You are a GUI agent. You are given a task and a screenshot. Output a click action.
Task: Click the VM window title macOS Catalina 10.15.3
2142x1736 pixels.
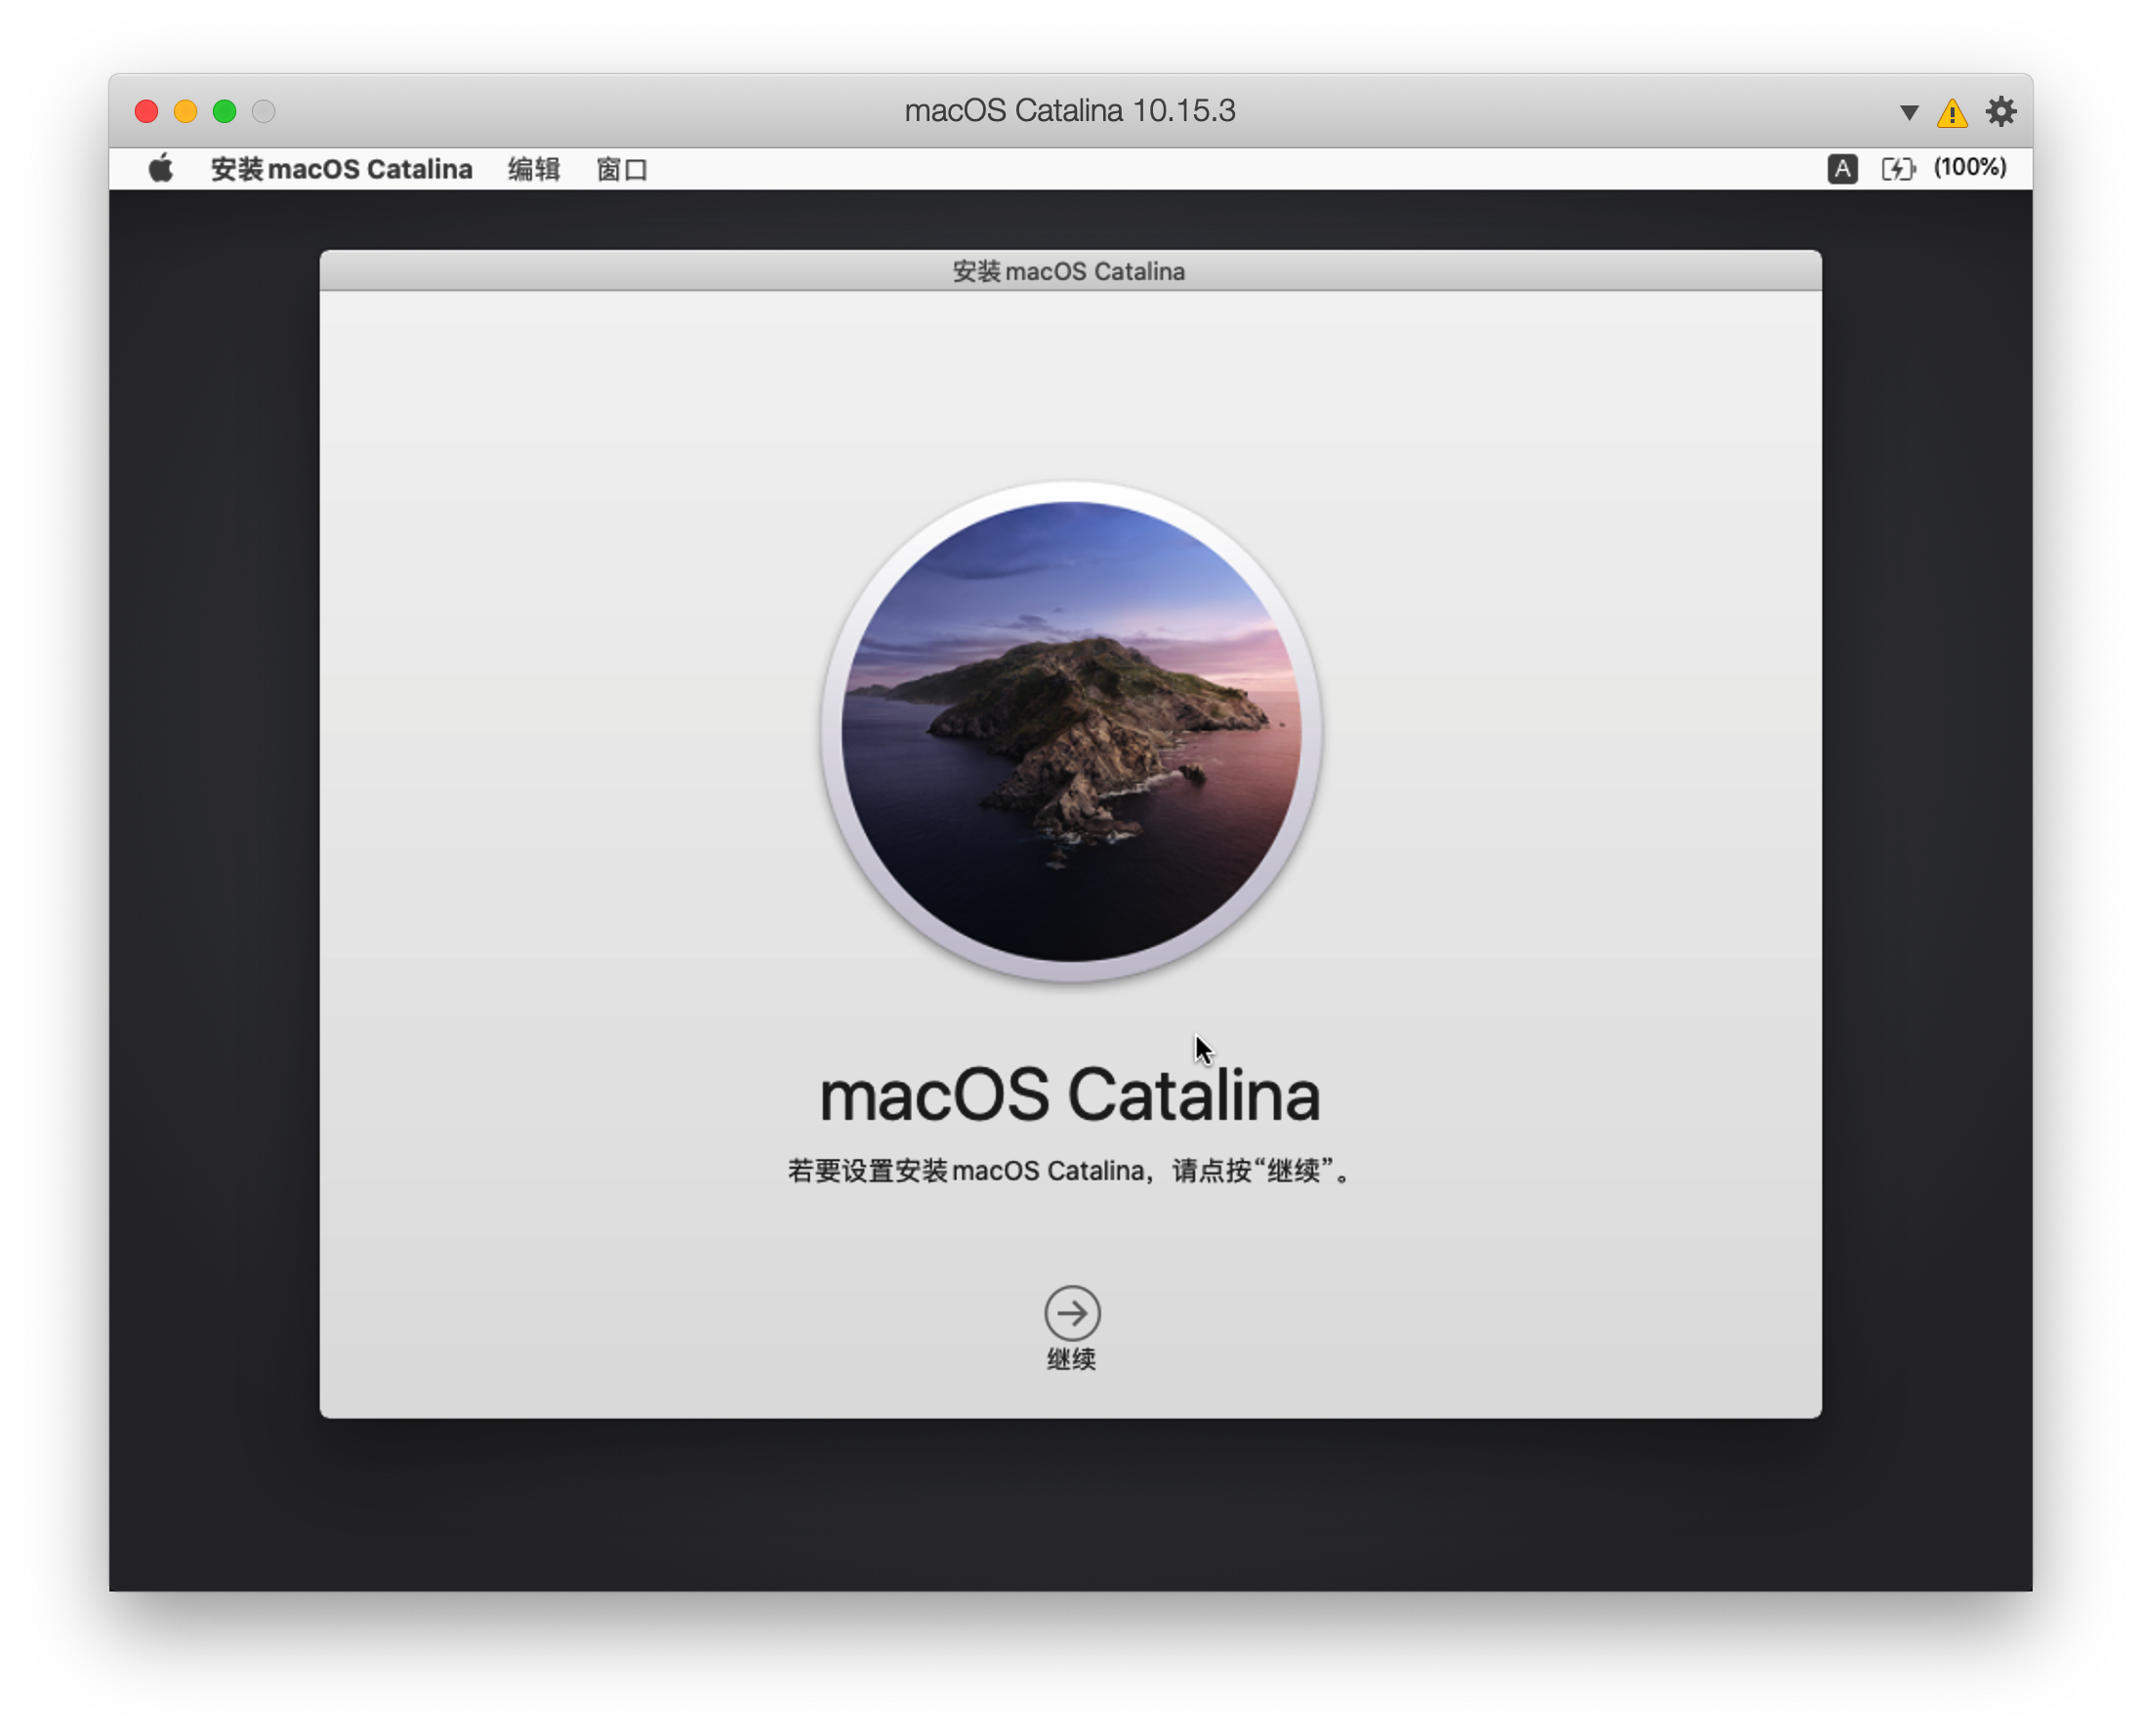1070,110
